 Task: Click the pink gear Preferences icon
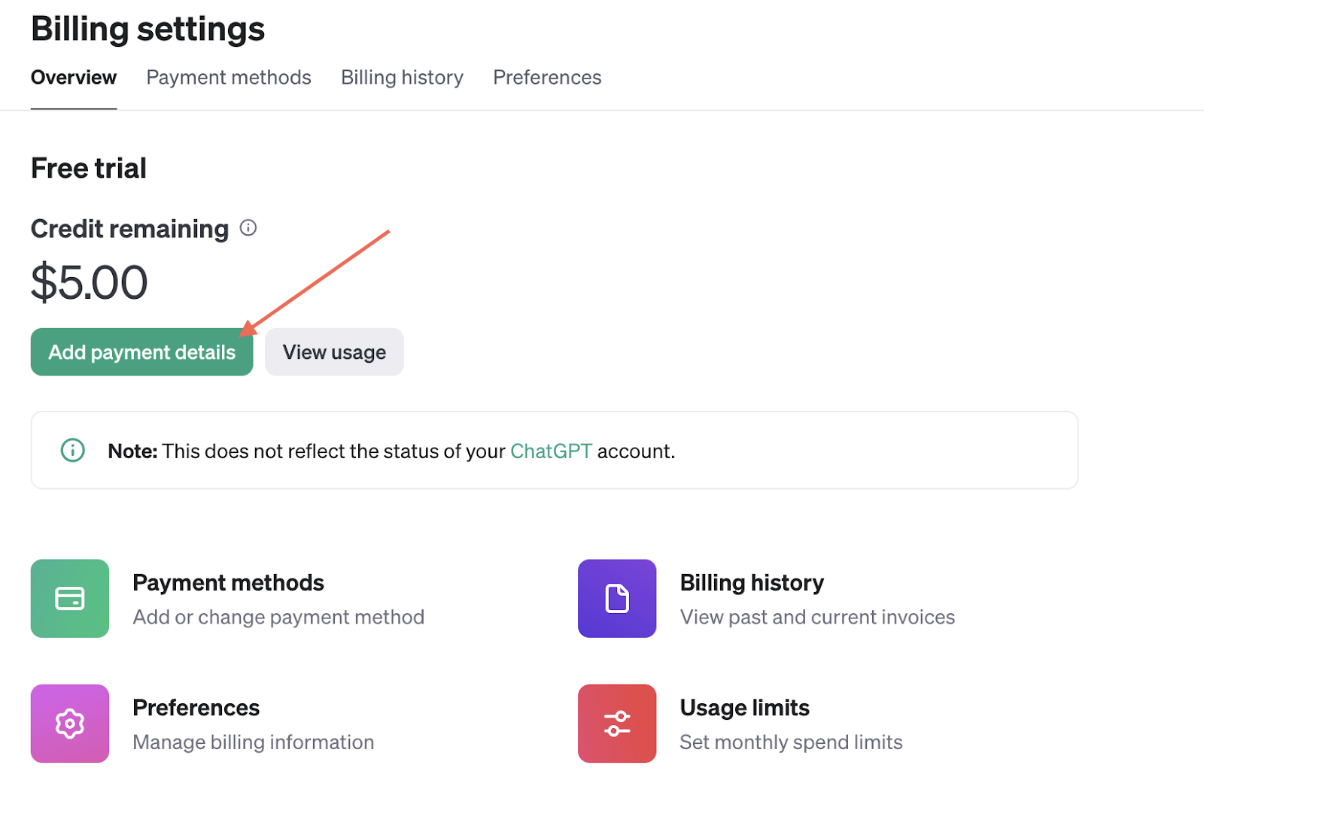tap(70, 723)
